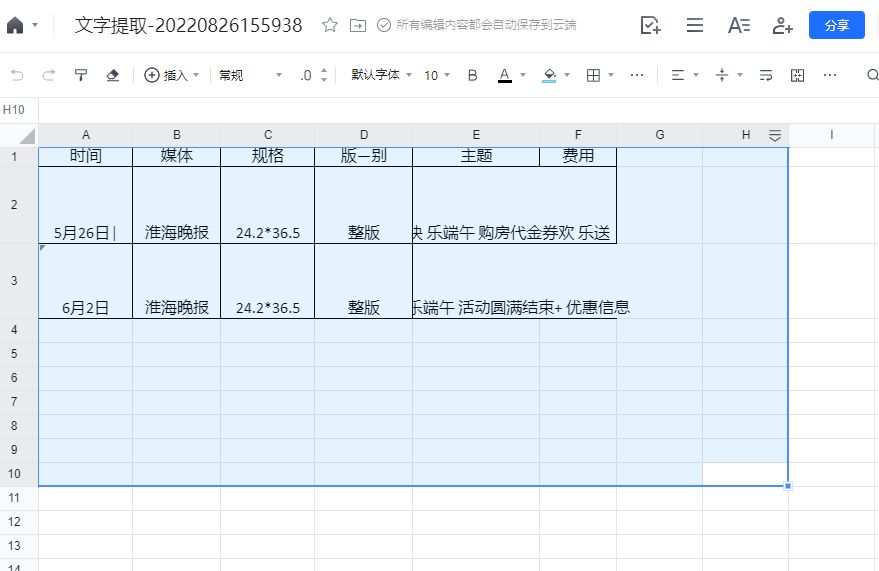Image resolution: width=879 pixels, height=571 pixels.
Task: Apply cell borders icon
Action: [593, 75]
